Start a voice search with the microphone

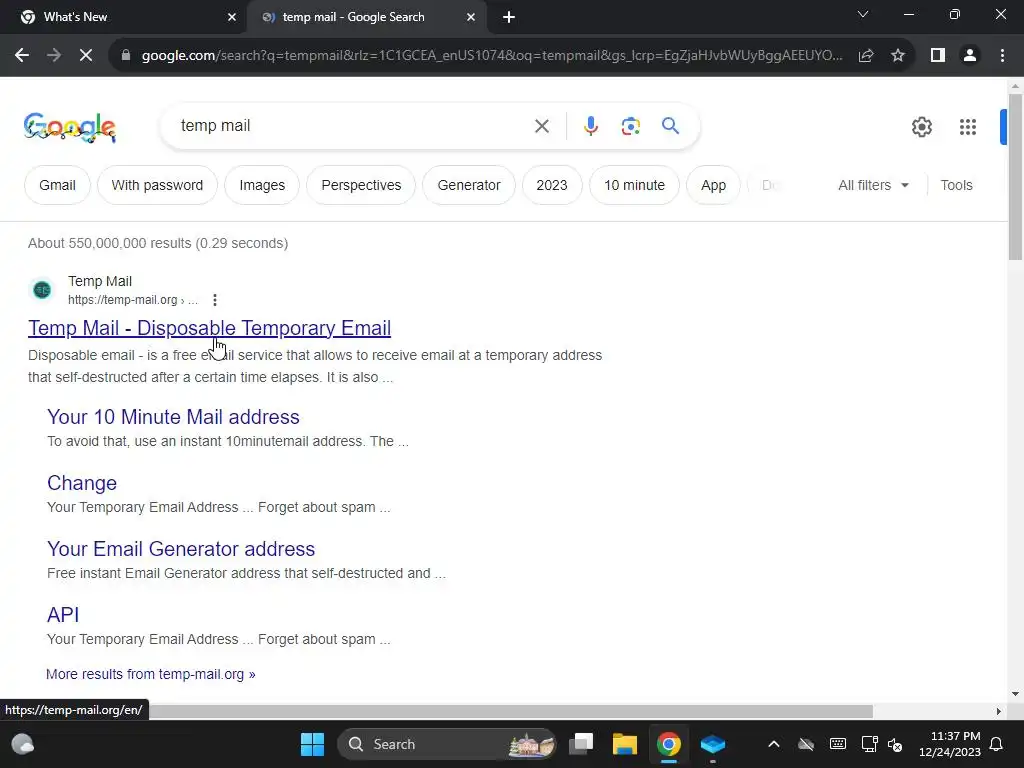pyautogui.click(x=591, y=126)
